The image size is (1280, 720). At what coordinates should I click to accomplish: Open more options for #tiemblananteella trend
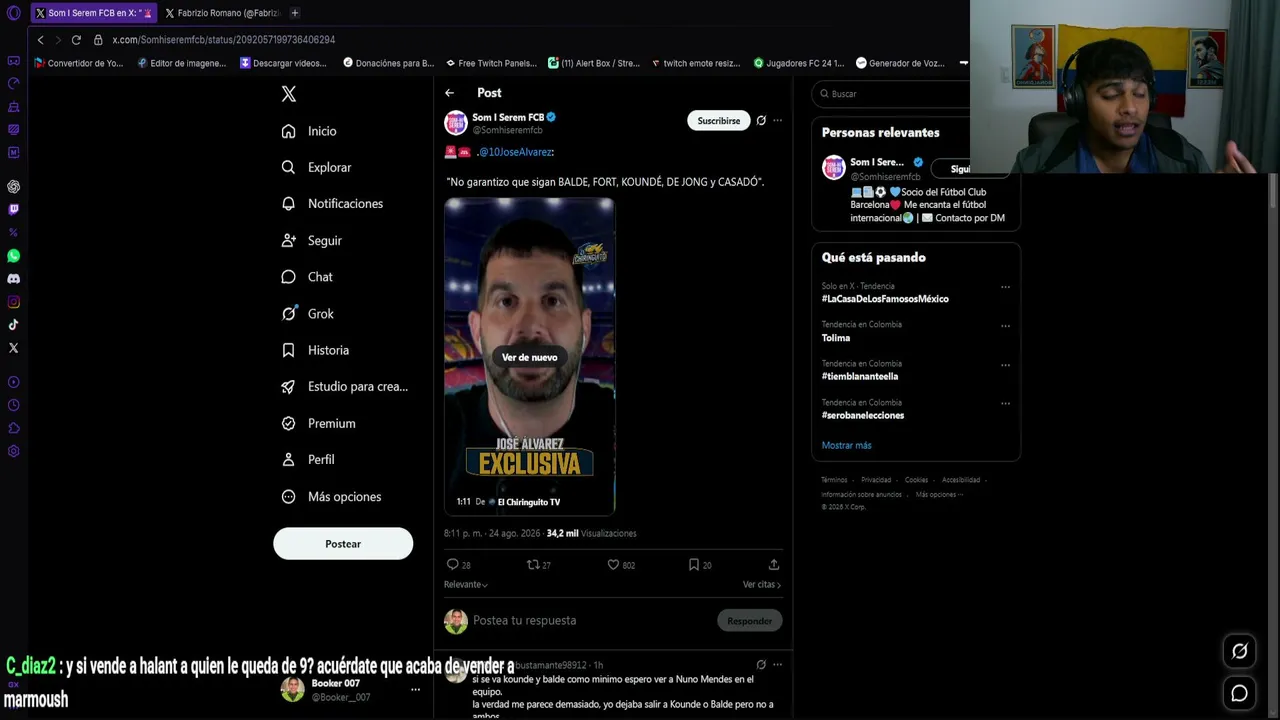pyautogui.click(x=1005, y=365)
